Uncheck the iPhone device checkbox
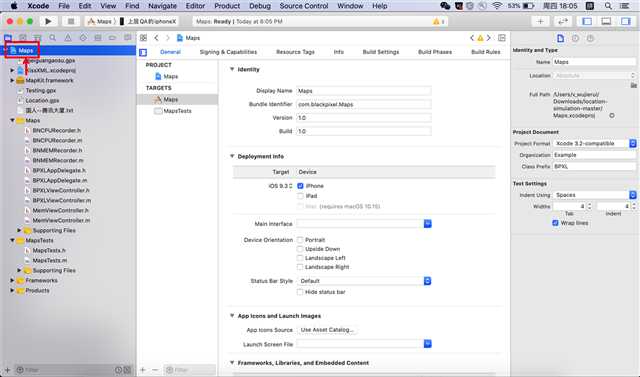 300,186
